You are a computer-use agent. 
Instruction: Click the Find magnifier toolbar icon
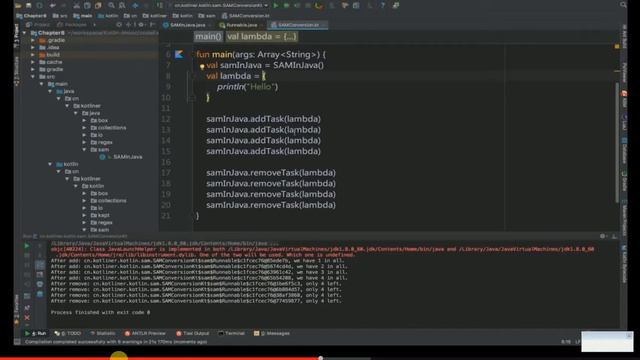[111, 5]
